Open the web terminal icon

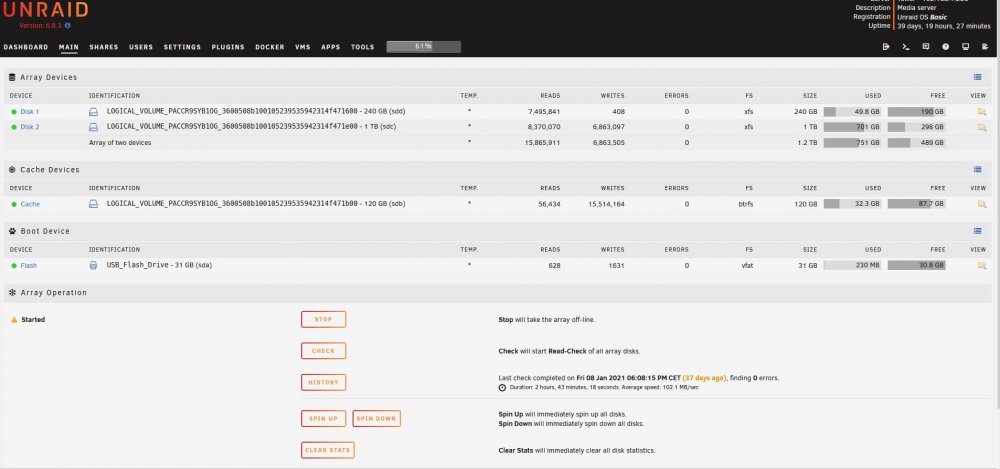coord(906,47)
